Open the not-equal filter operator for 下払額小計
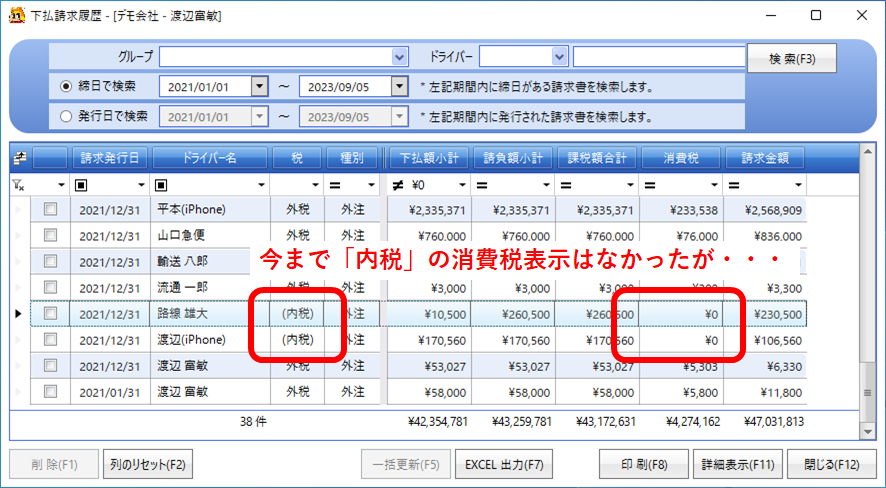Screen dimensions: 886x488 coord(397,185)
